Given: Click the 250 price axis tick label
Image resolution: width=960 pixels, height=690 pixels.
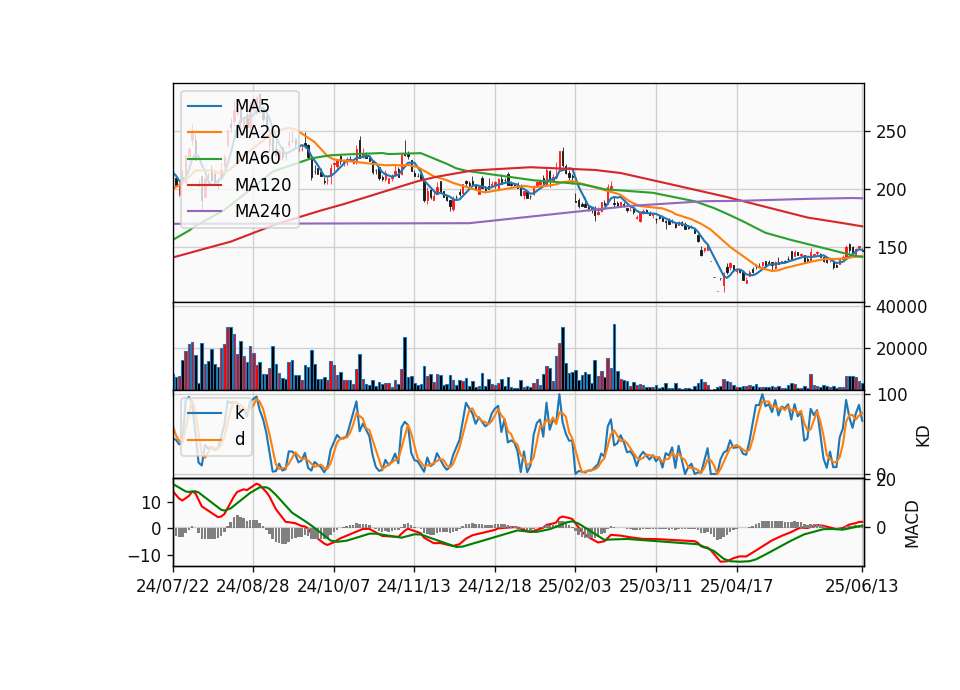Looking at the screenshot, I should click(891, 132).
